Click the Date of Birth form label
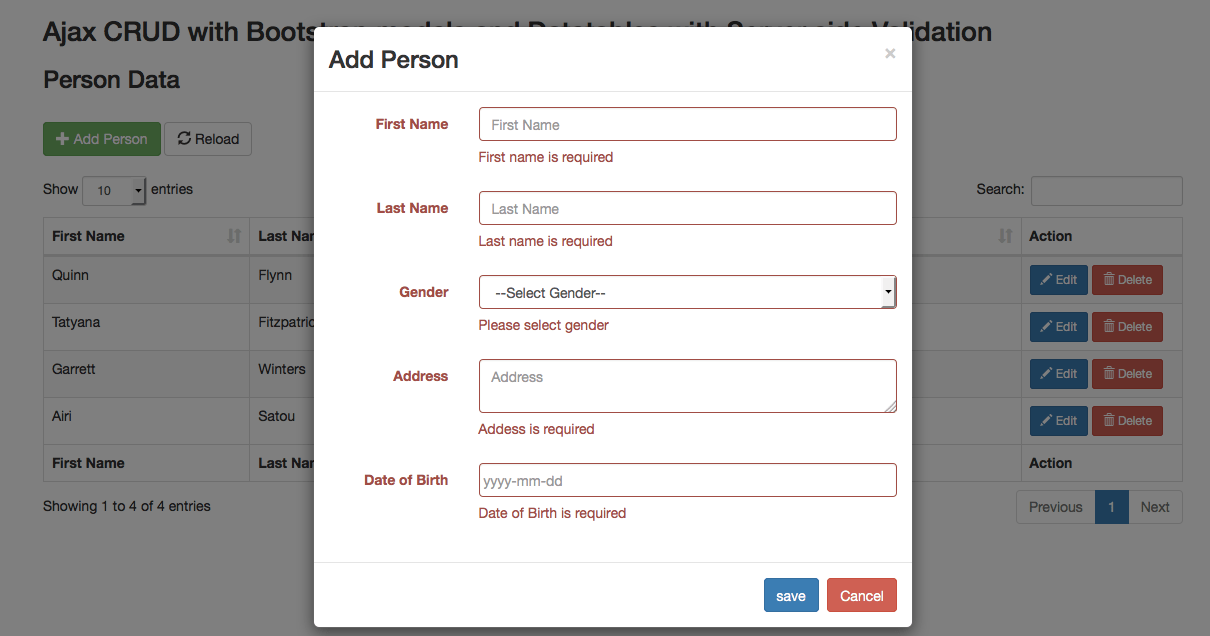 coord(406,480)
